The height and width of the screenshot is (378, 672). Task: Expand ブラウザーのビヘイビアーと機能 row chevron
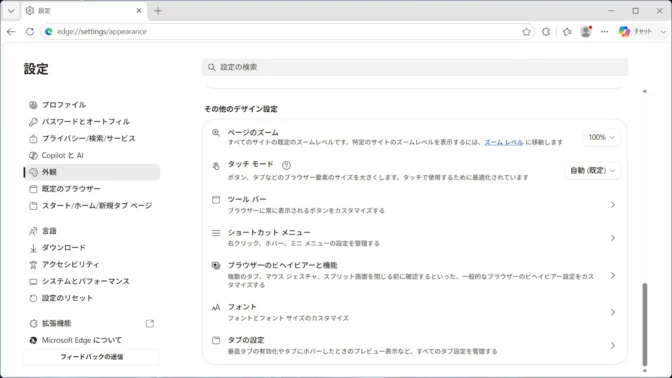coord(613,275)
